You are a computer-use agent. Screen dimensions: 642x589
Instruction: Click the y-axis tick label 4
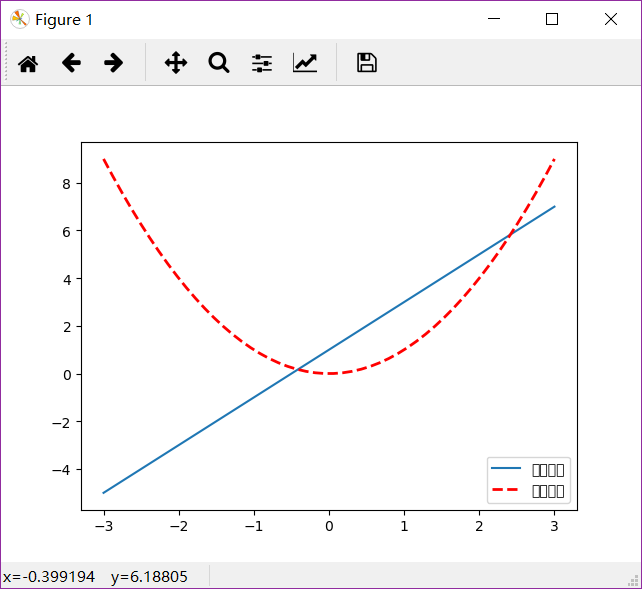[x=66, y=279]
